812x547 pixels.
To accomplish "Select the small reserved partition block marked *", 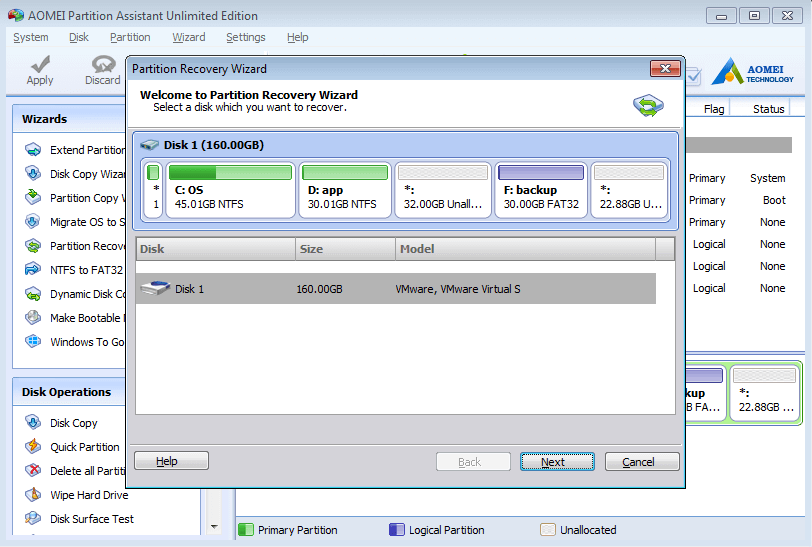I will (154, 190).
